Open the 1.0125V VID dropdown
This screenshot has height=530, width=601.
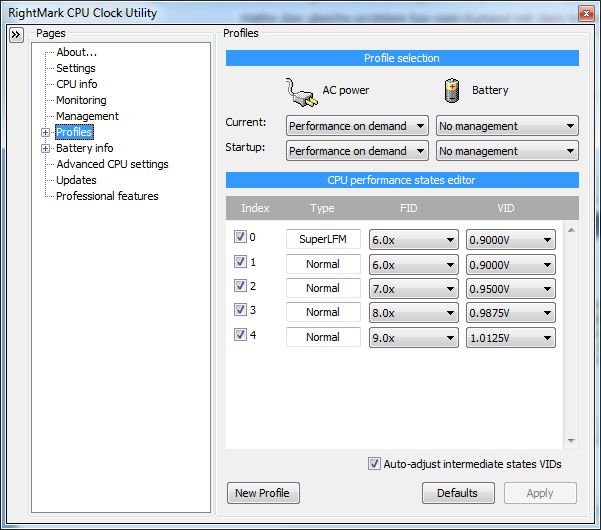(x=511, y=338)
